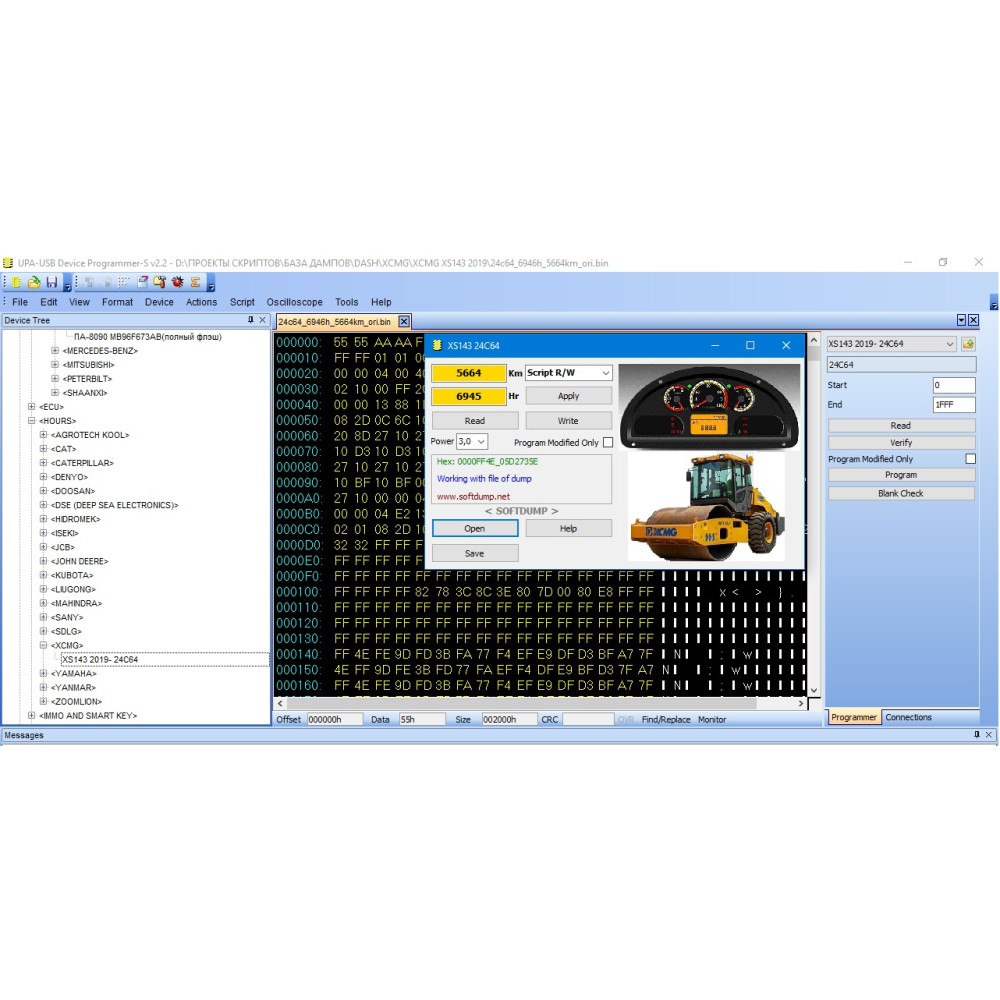Pin the Device Tree panel
The height and width of the screenshot is (1000, 1000).
click(251, 320)
